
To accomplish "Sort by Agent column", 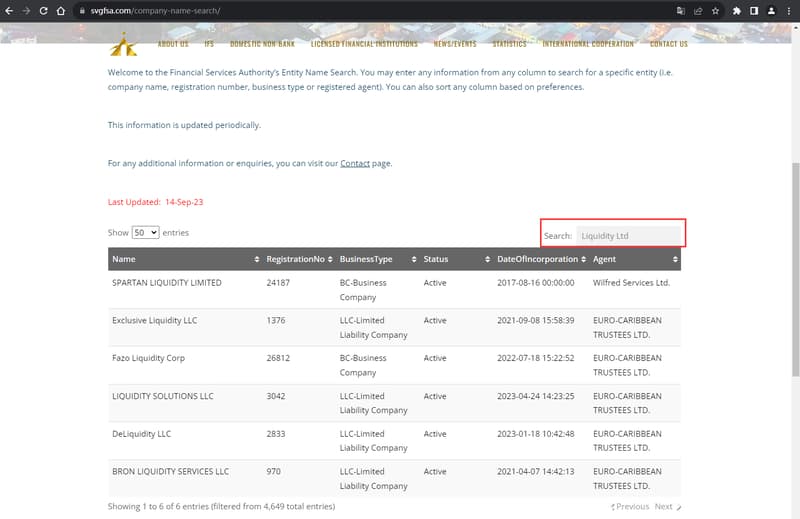I will [x=635, y=259].
